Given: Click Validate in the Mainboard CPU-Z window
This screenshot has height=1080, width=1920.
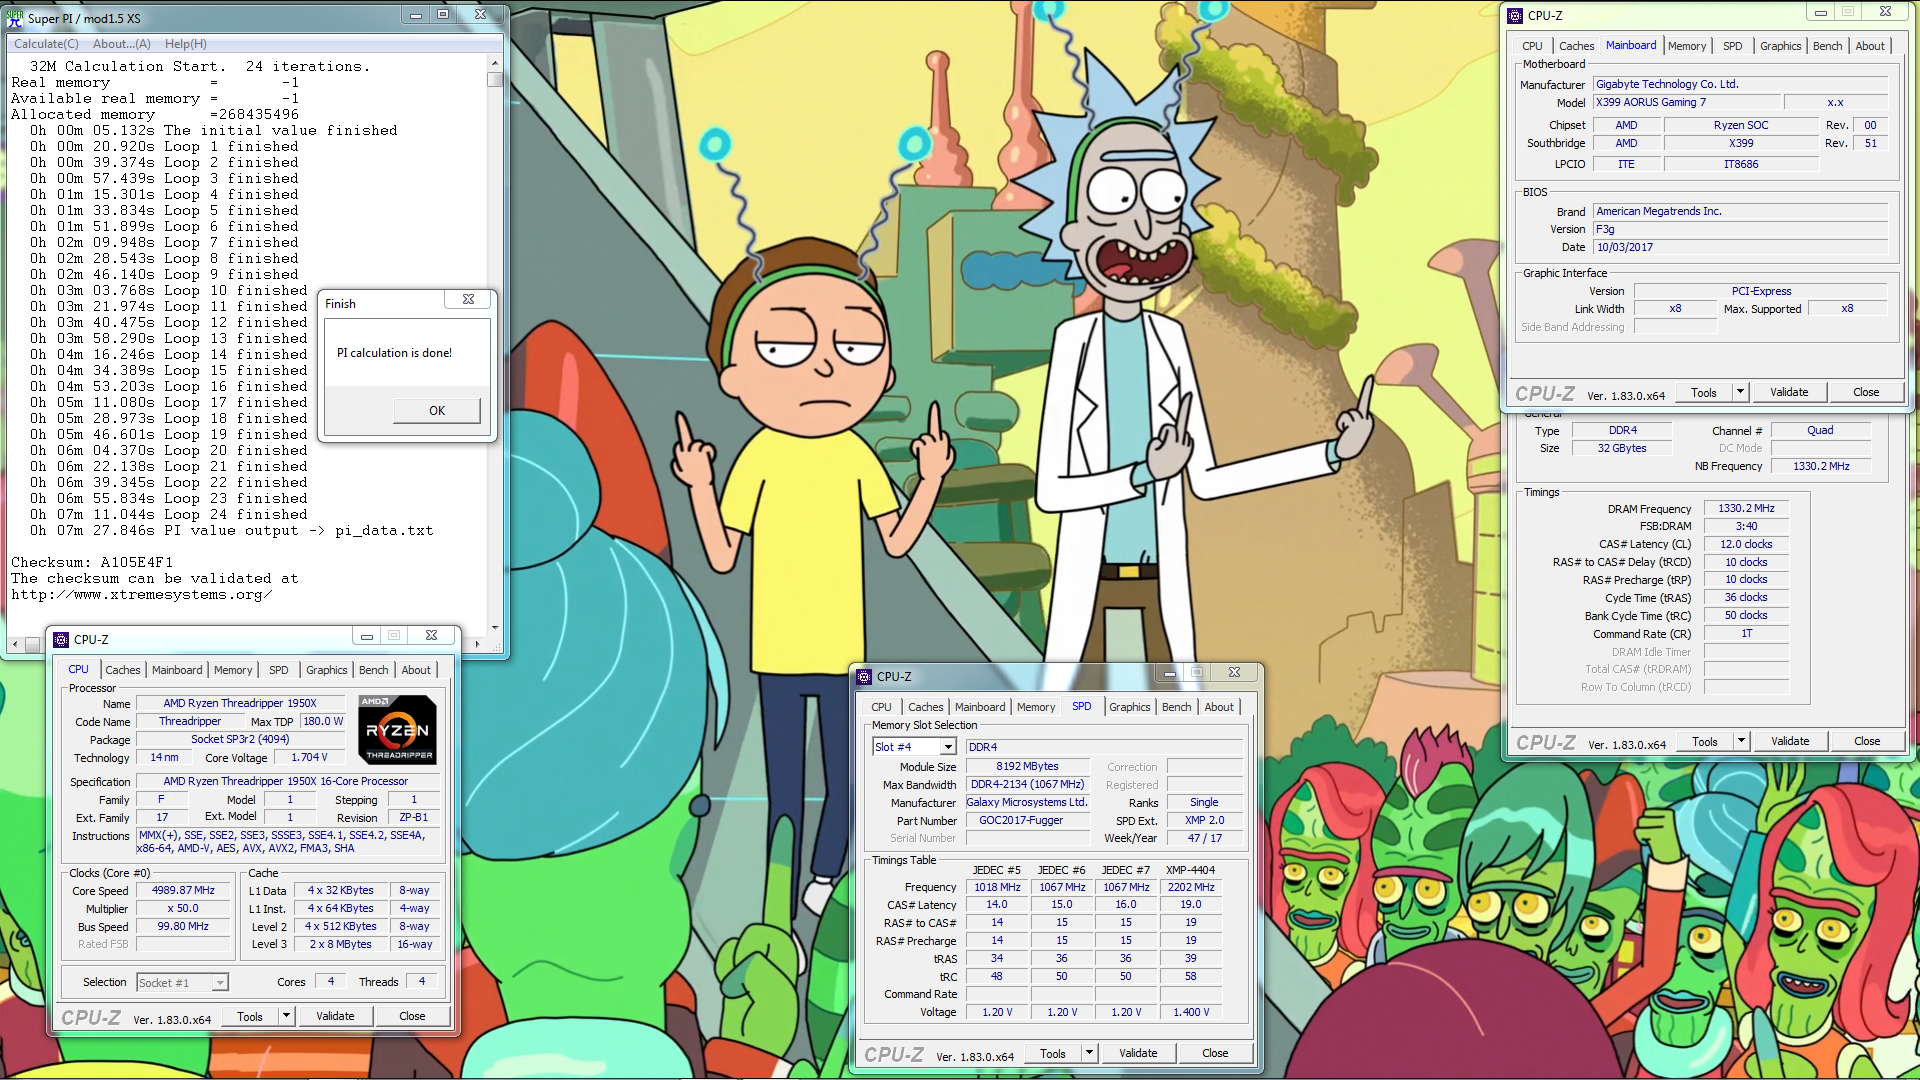Looking at the screenshot, I should click(x=1789, y=392).
